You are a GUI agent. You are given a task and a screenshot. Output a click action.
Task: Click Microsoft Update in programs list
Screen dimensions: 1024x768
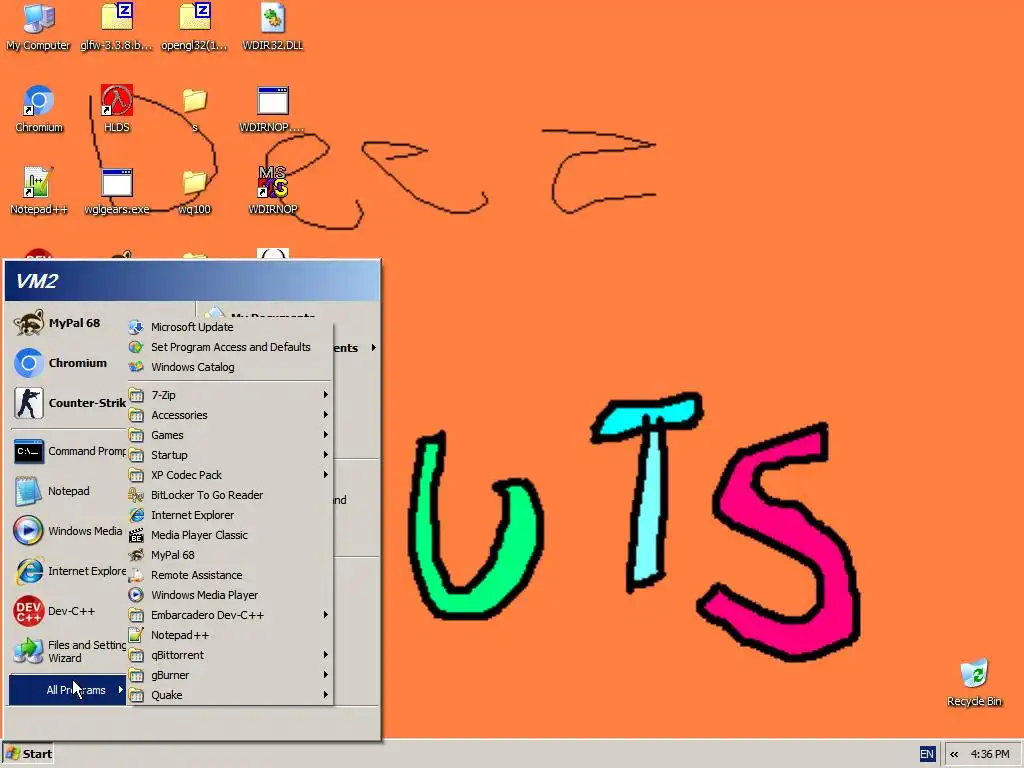click(230, 327)
